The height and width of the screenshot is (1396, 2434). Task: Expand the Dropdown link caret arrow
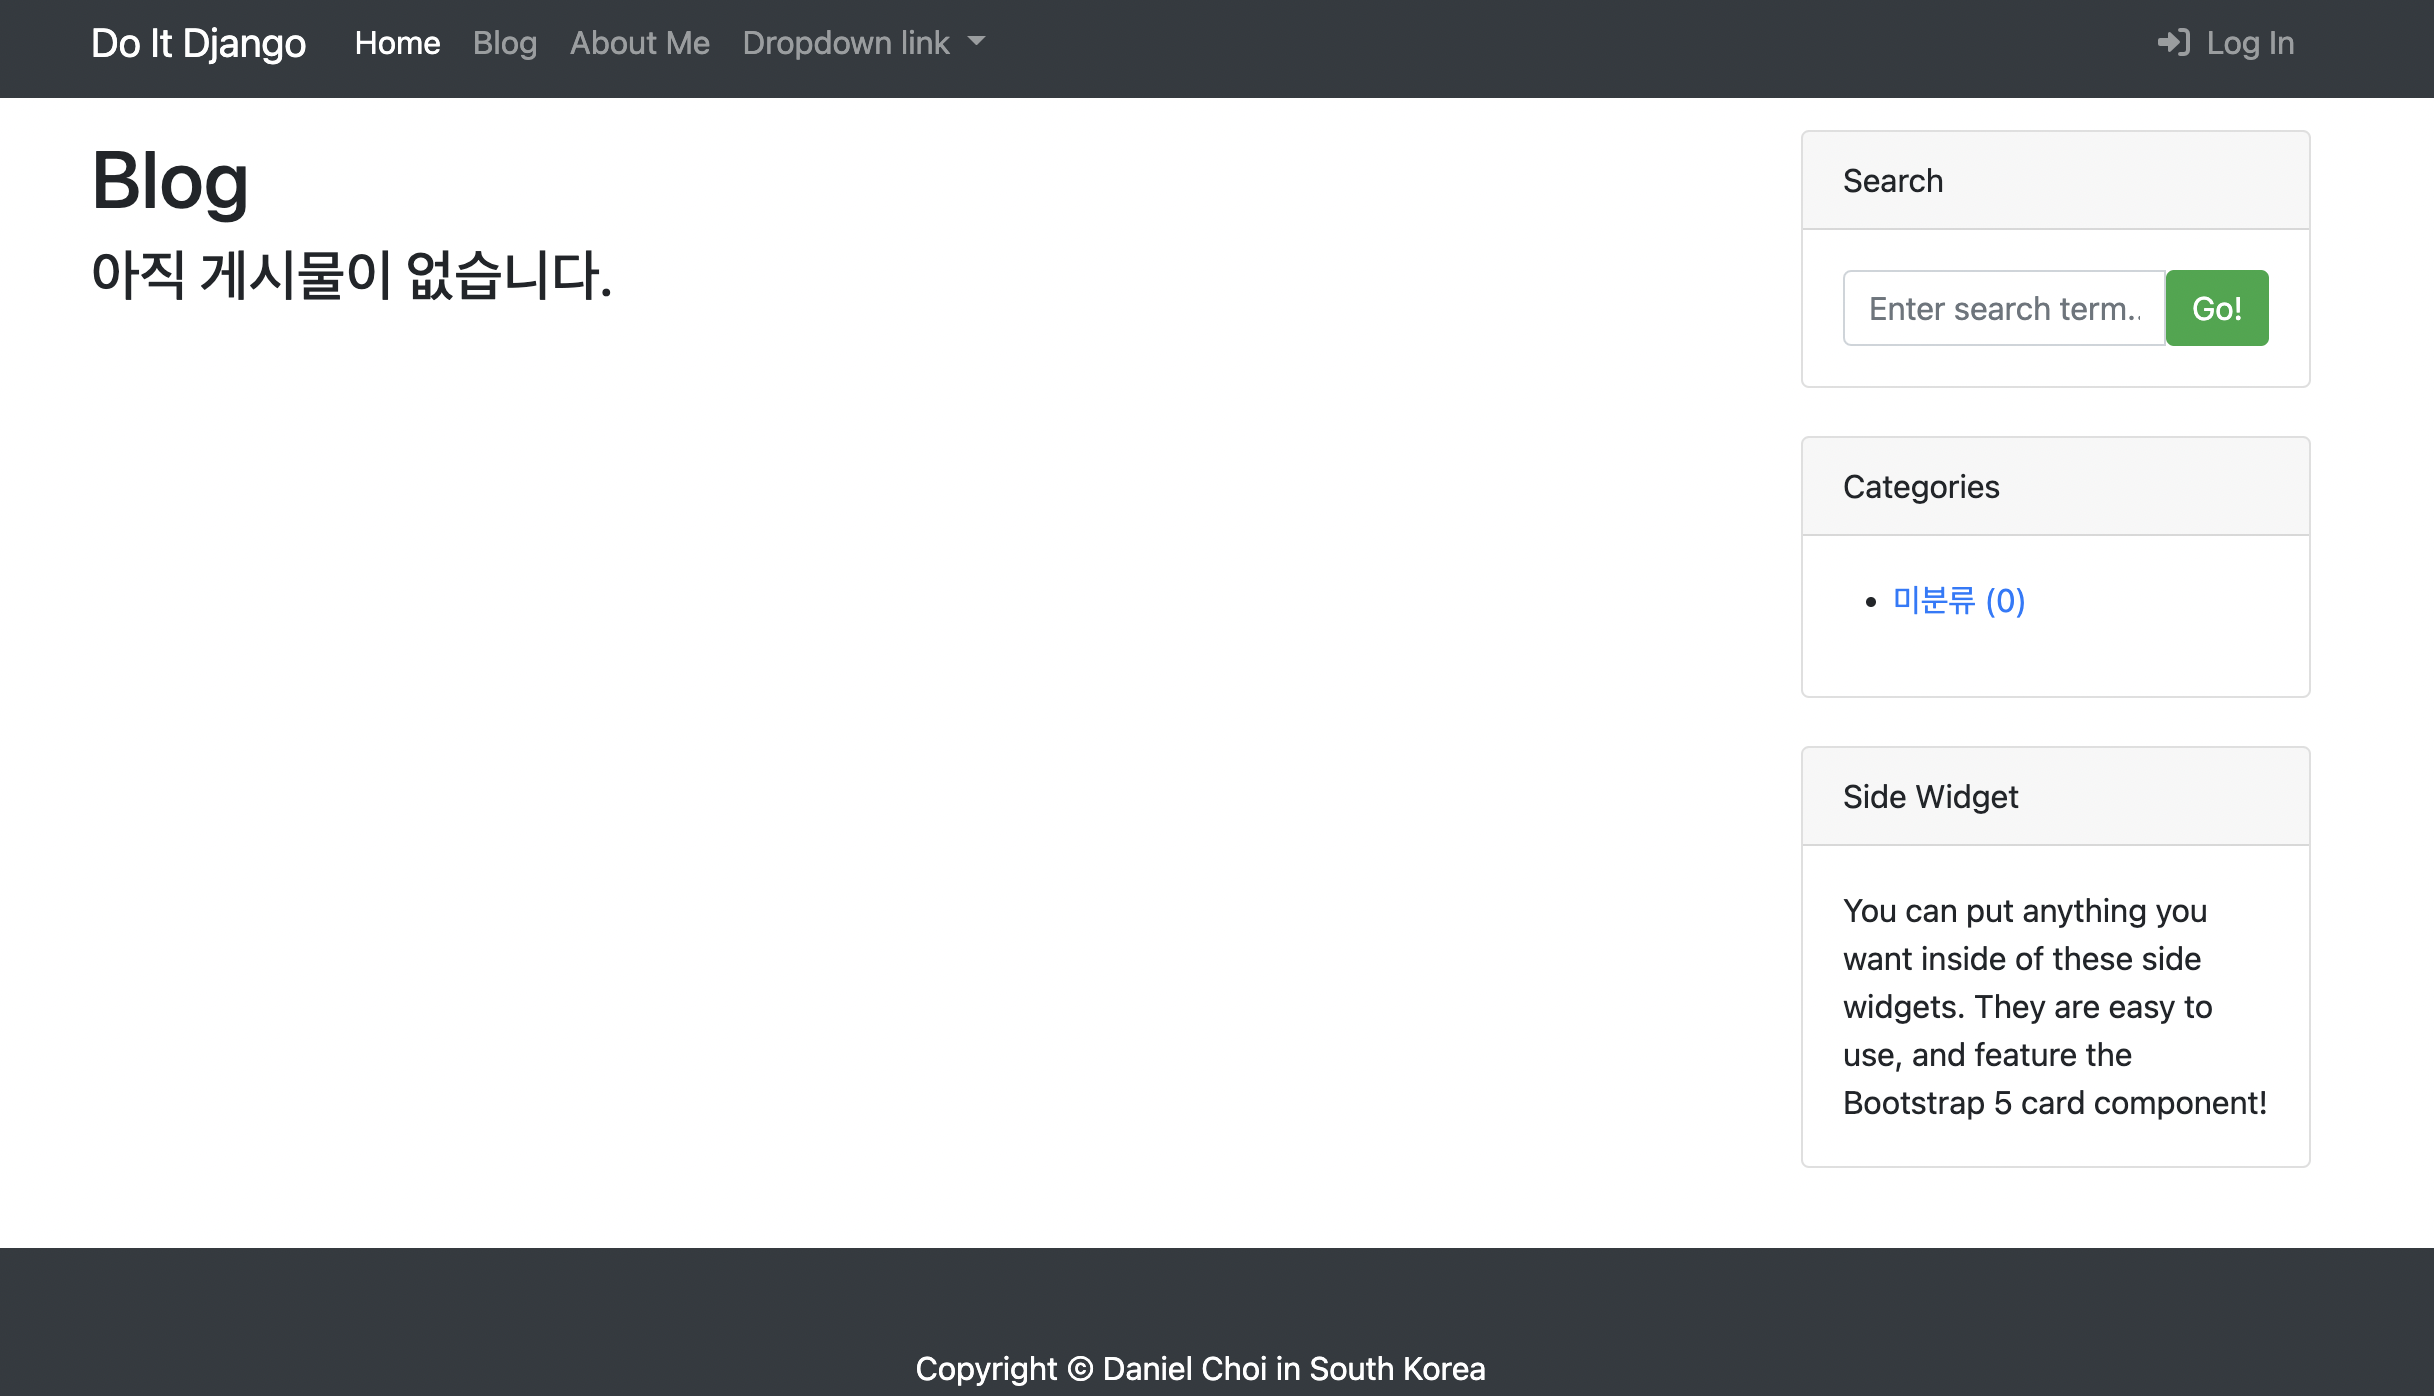pyautogui.click(x=977, y=42)
